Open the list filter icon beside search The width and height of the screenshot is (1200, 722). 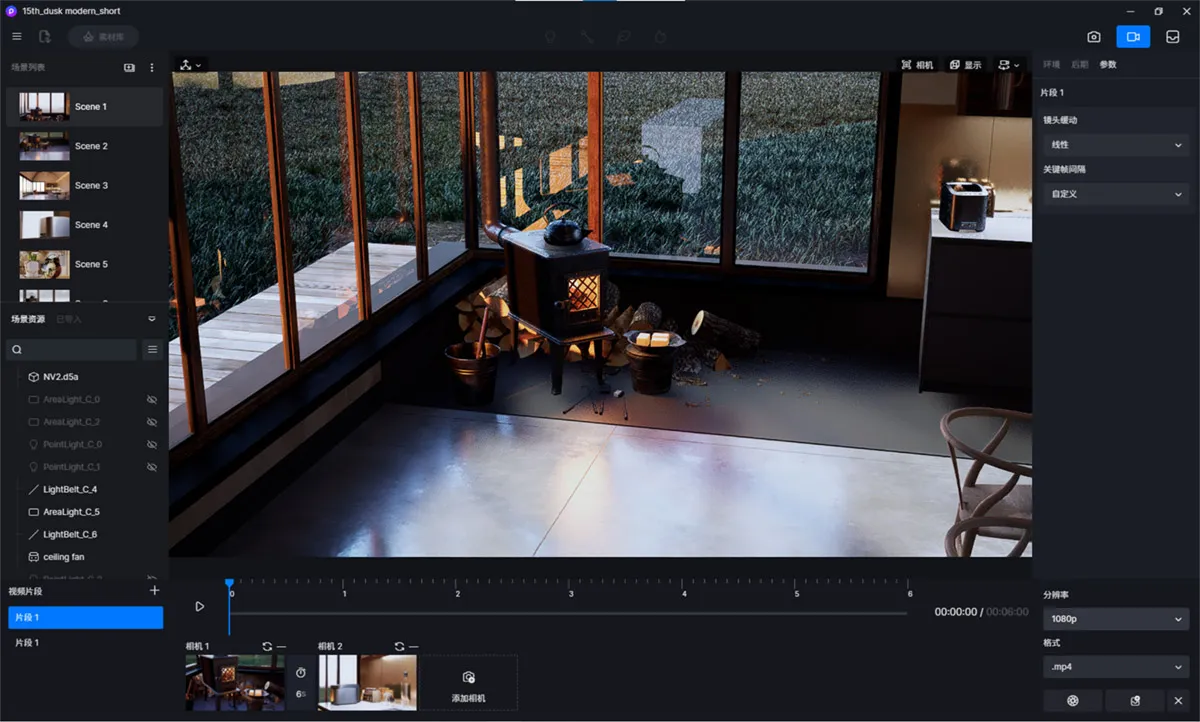(x=152, y=350)
